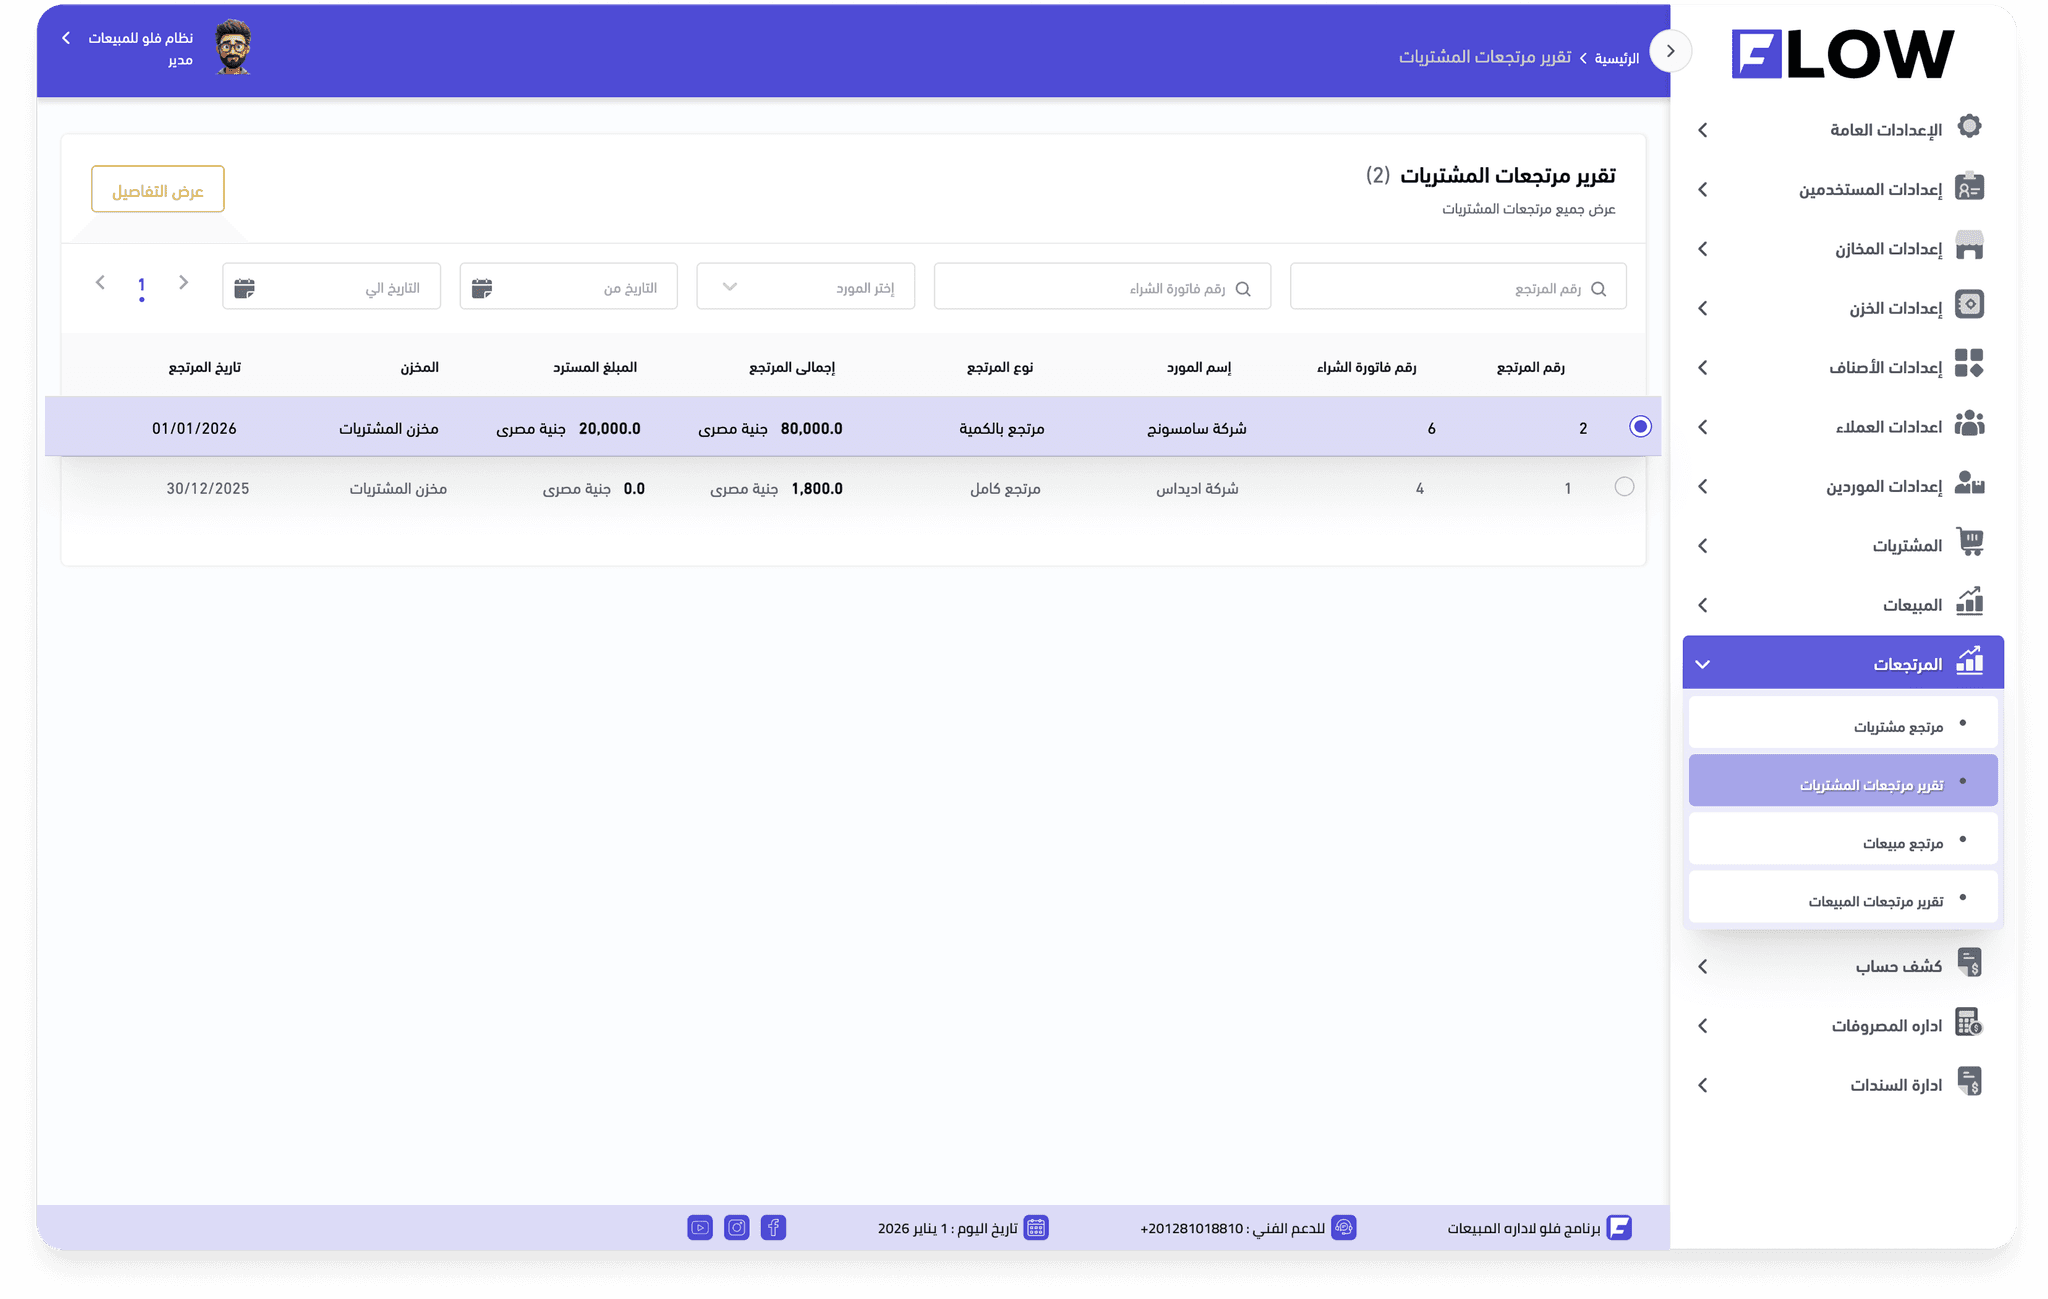Click the user avatar in the header
2048x1299 pixels.
(233, 48)
